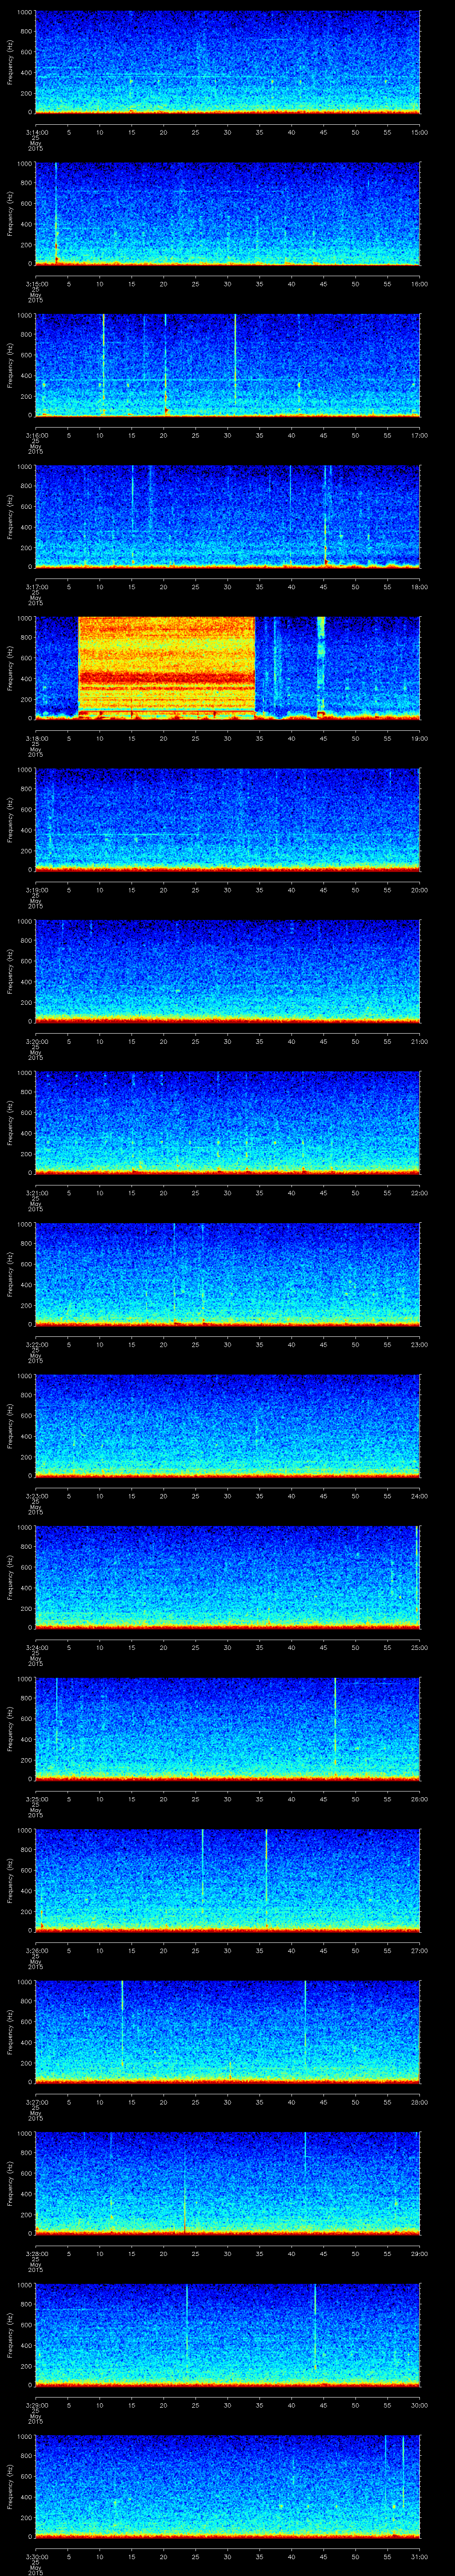This screenshot has width=455, height=2576.
Task: Click the 18:00 end time label
Action: (x=420, y=586)
